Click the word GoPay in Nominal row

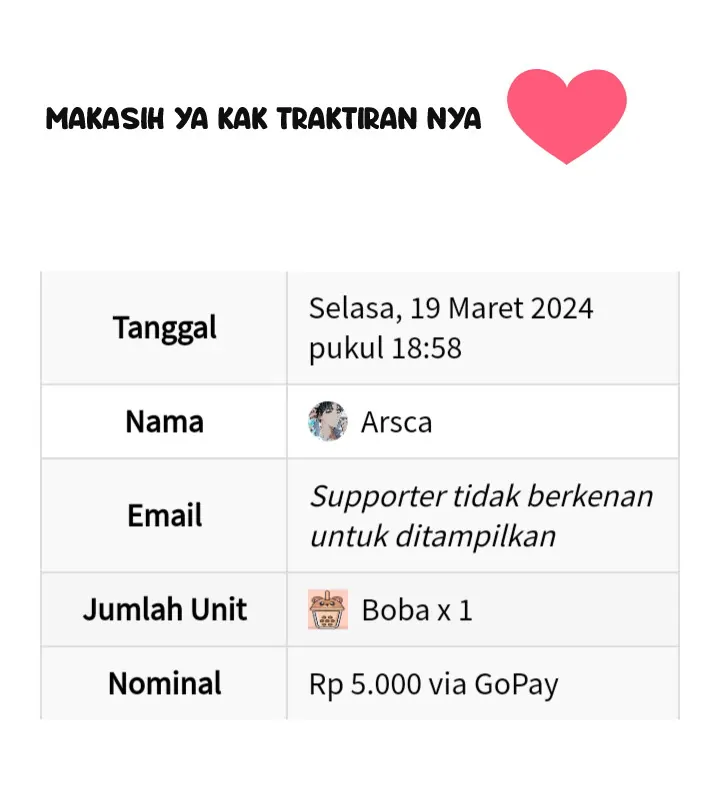(x=516, y=684)
